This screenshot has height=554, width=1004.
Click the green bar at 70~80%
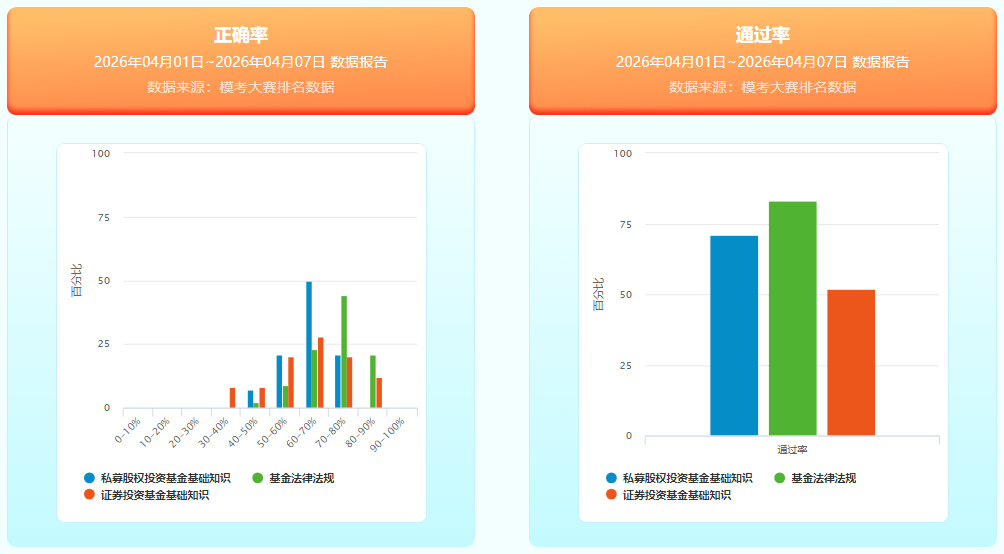click(x=344, y=352)
